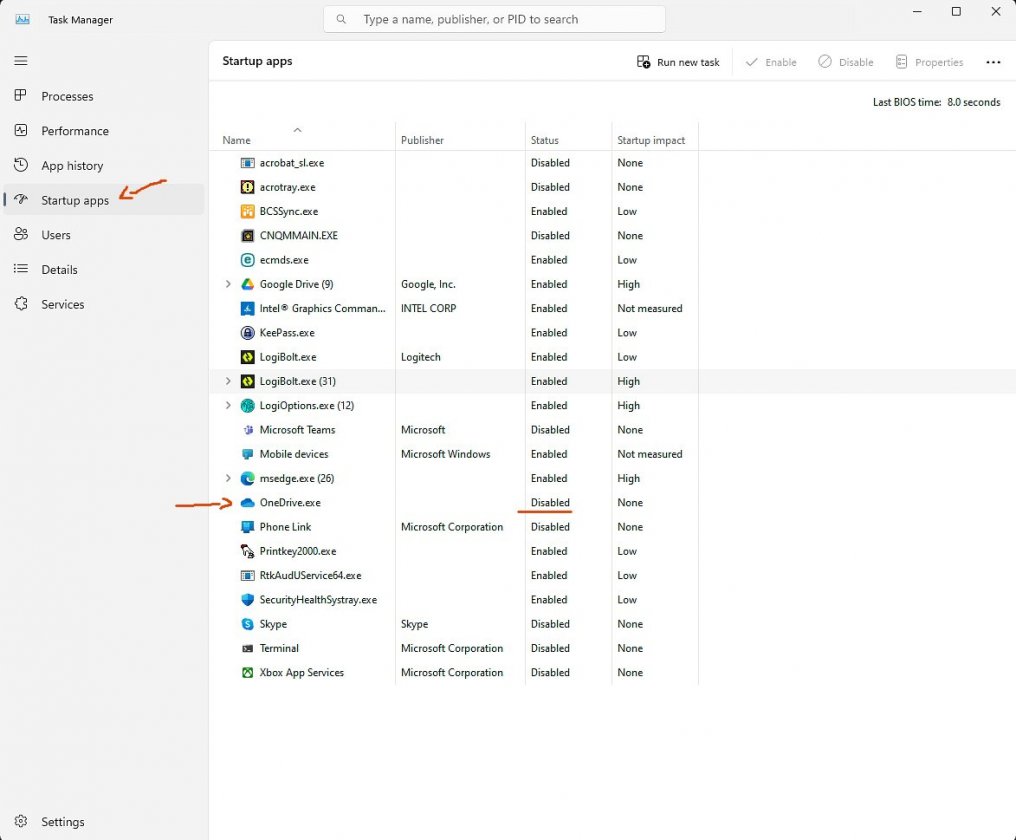Click the acrobat_sl.exe icon

click(248, 163)
